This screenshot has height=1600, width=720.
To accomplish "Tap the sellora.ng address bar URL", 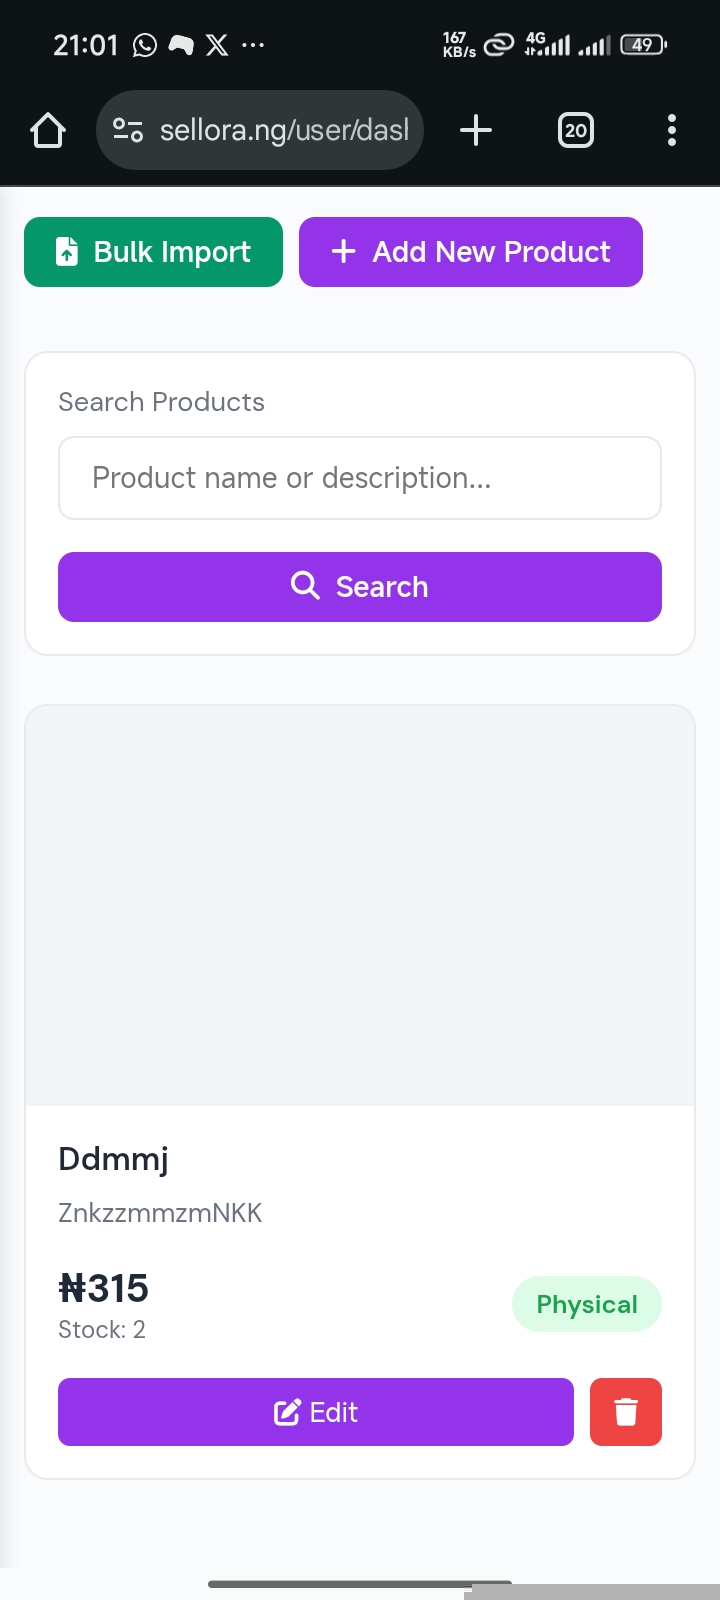I will click(x=284, y=130).
